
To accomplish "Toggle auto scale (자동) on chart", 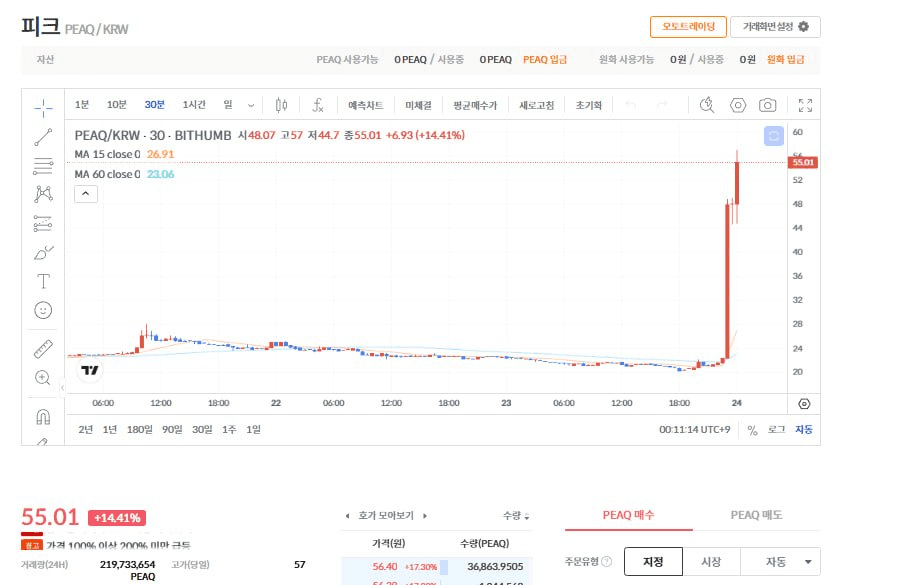I will pos(804,430).
